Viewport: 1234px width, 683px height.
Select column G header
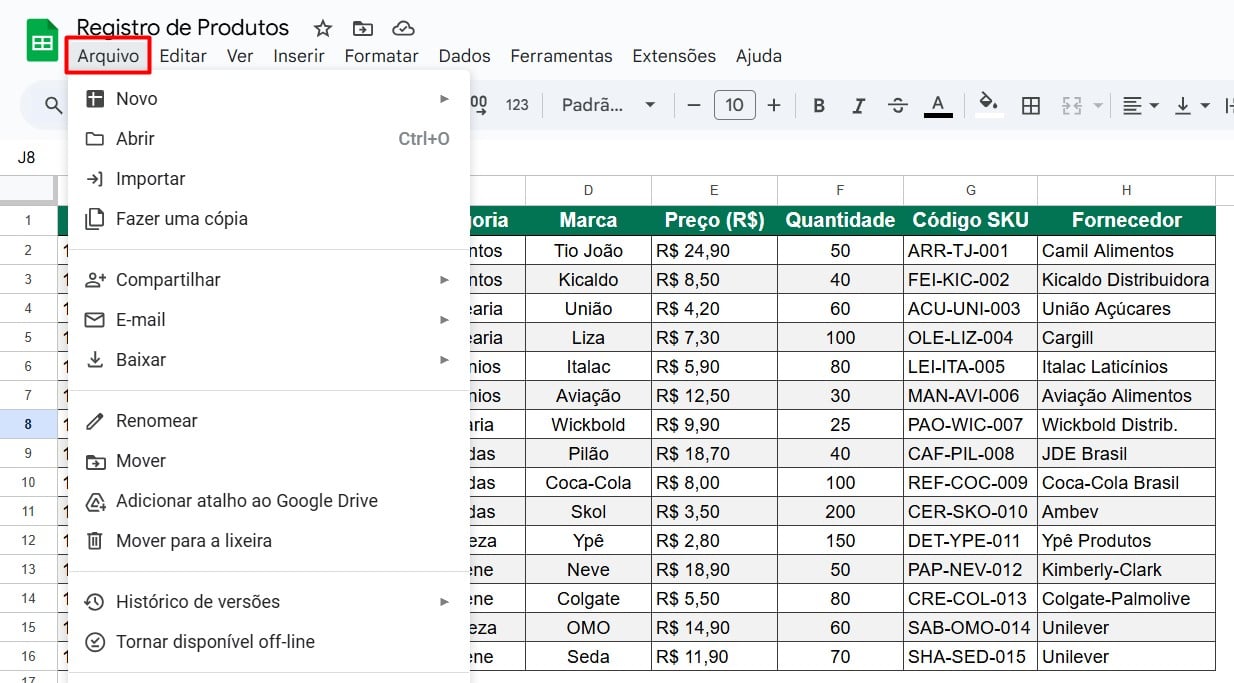[970, 190]
